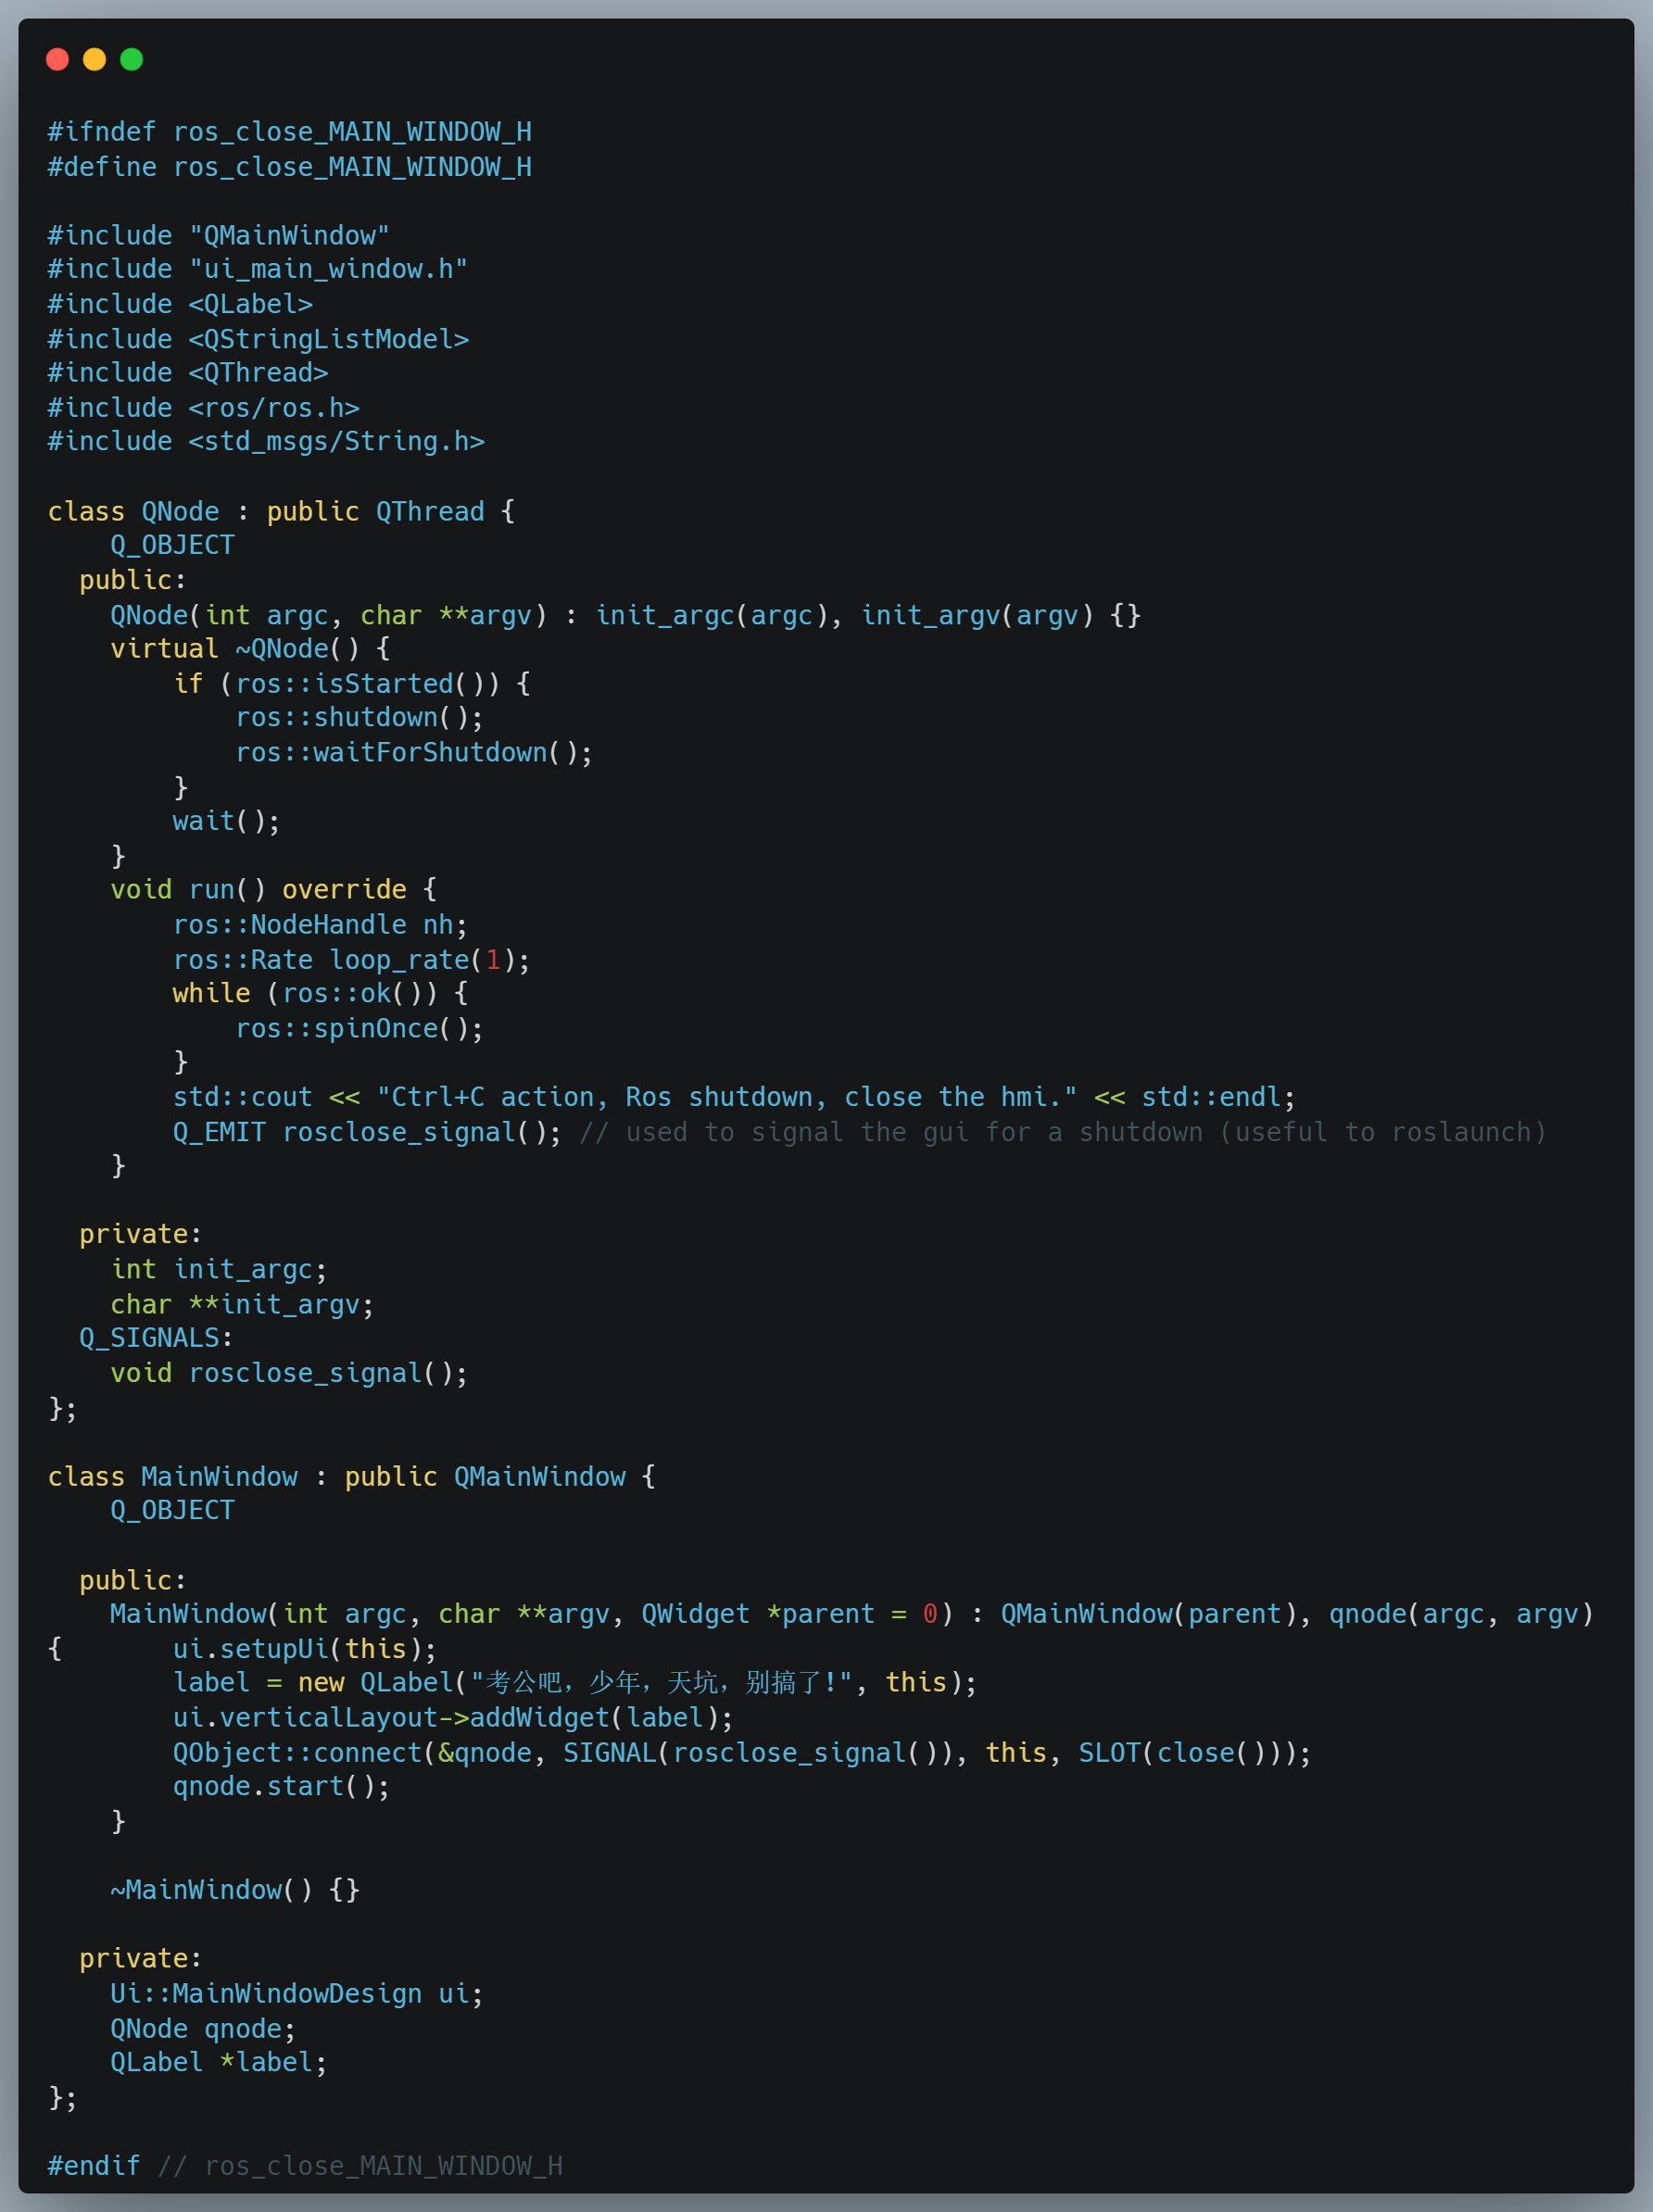
Task: Click the MainWindow constructor signature line
Action: [852, 1615]
